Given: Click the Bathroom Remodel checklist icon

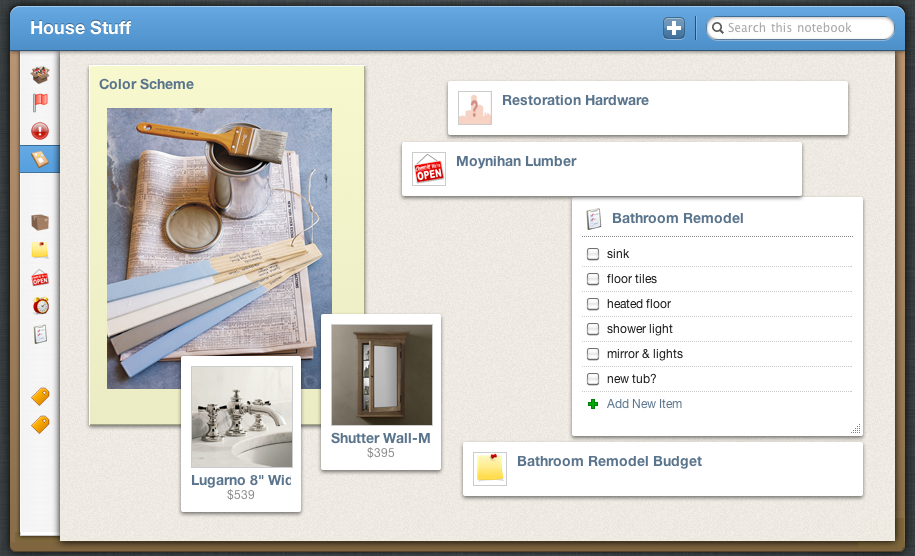Looking at the screenshot, I should [x=593, y=219].
